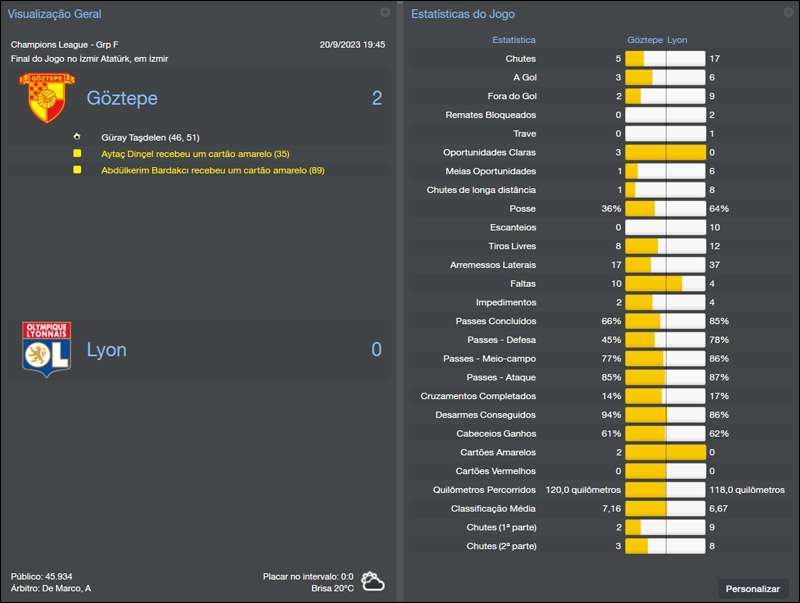Click the Lyon stats column header
The image size is (800, 603).
point(677,40)
